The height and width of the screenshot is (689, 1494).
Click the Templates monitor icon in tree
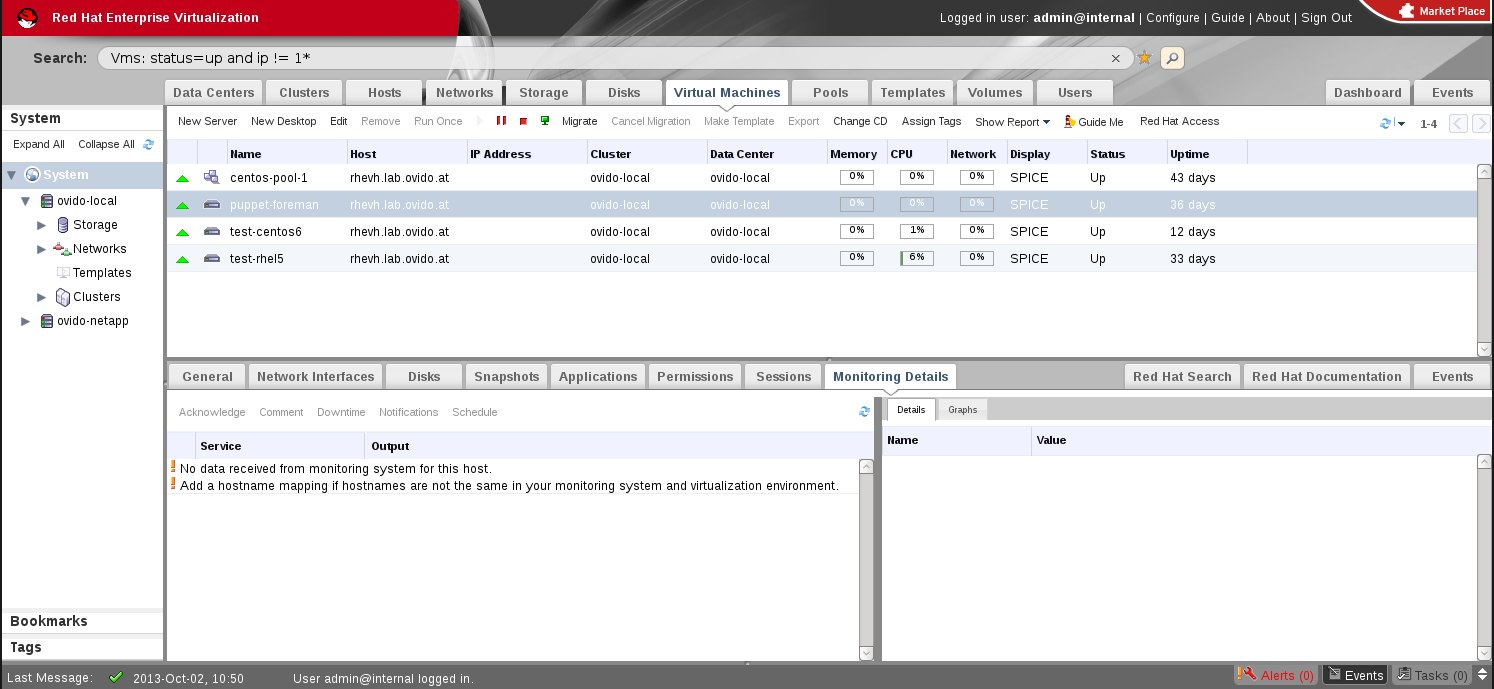click(x=63, y=273)
